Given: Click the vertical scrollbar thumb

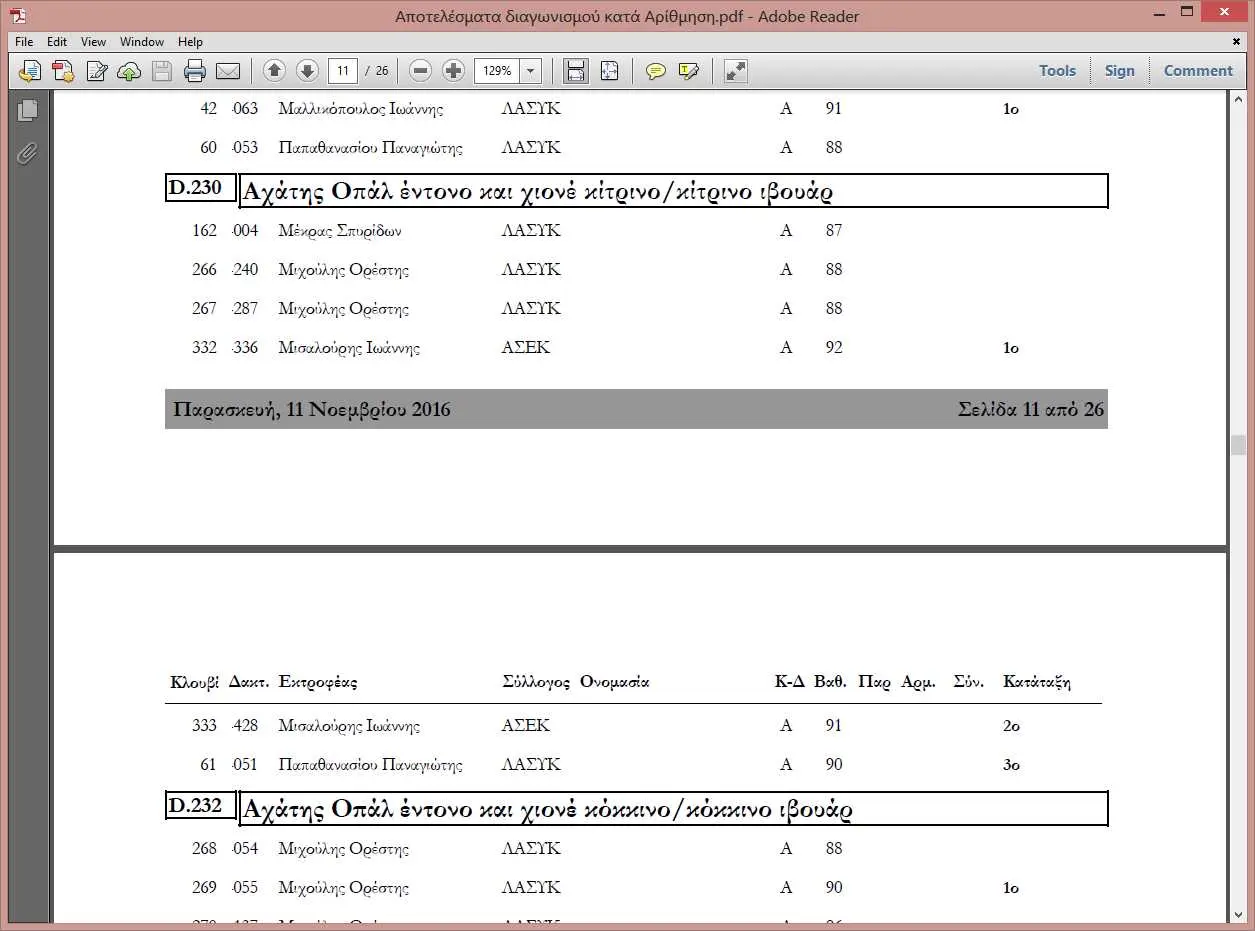Looking at the screenshot, I should click(x=1239, y=445).
